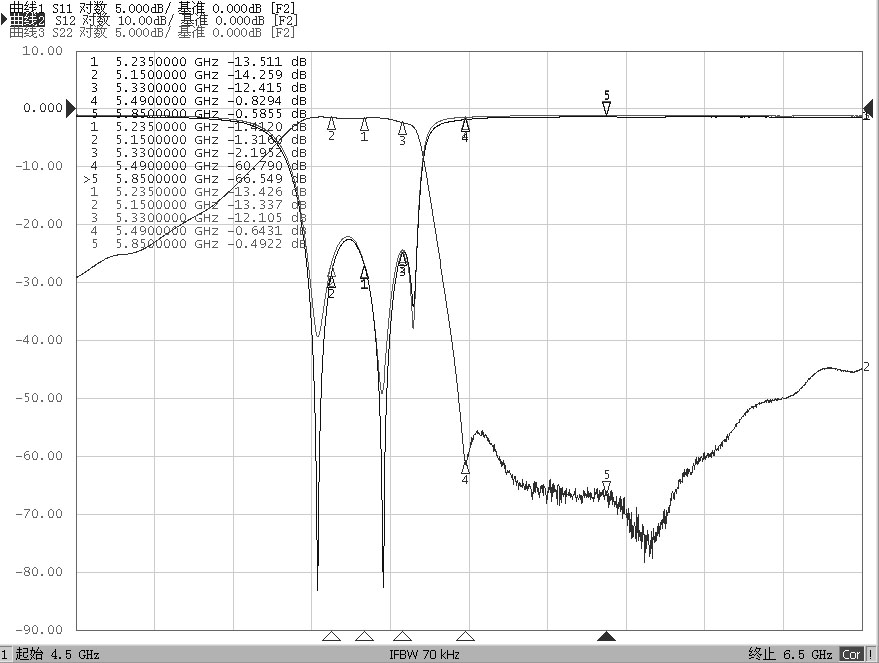Click the right reference position arrow
The width and height of the screenshot is (879, 663).
click(x=870, y=107)
